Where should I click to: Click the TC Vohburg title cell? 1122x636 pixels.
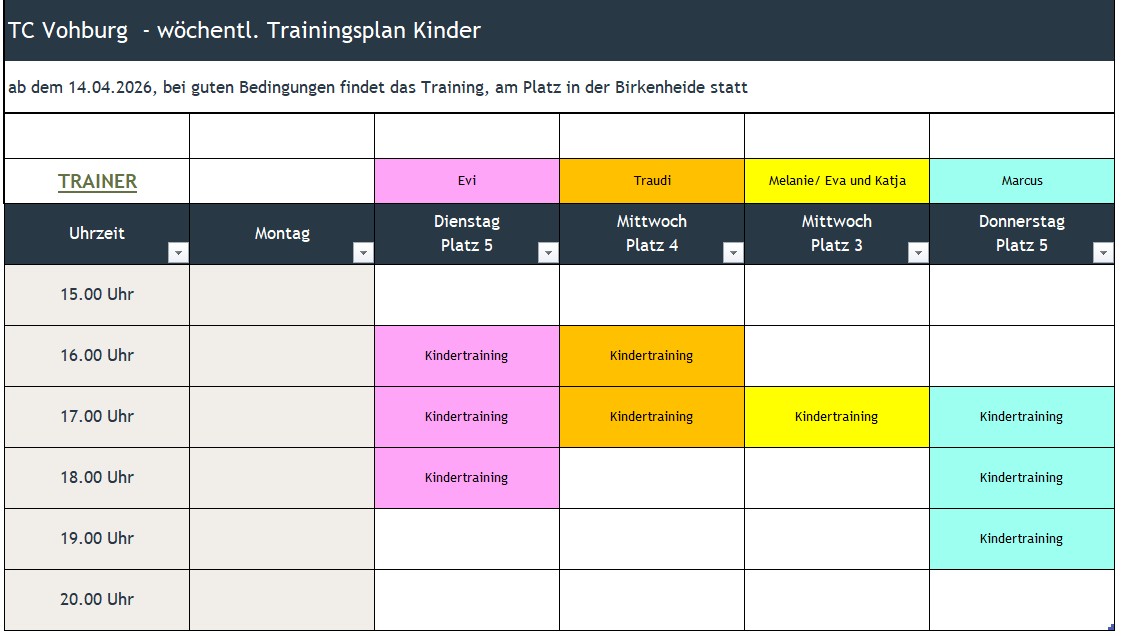(560, 31)
